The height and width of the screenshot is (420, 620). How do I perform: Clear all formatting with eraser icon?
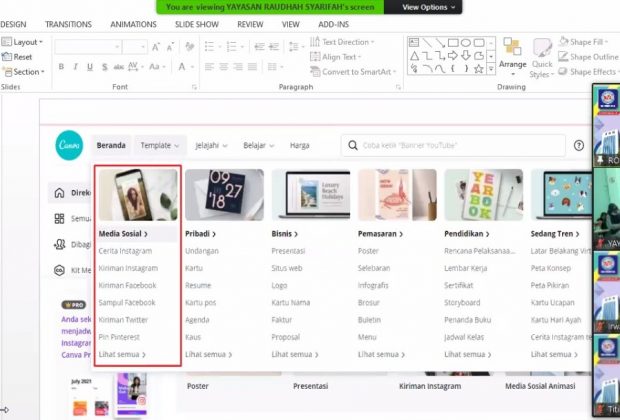tap(190, 47)
